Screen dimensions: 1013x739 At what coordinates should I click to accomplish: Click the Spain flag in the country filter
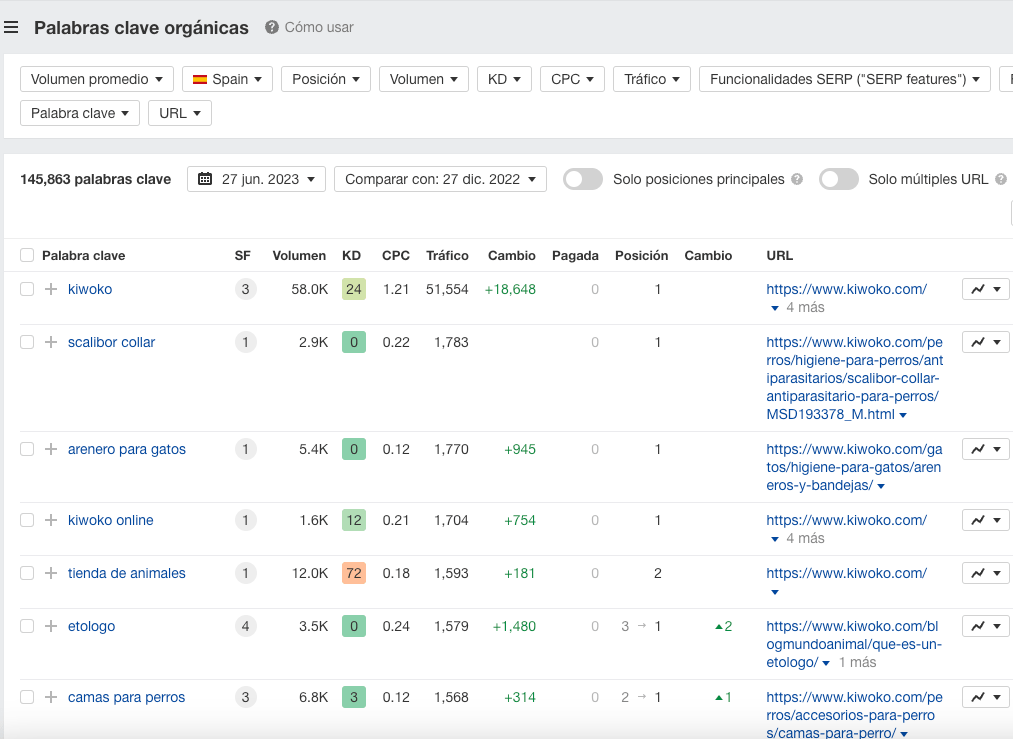pyautogui.click(x=199, y=78)
